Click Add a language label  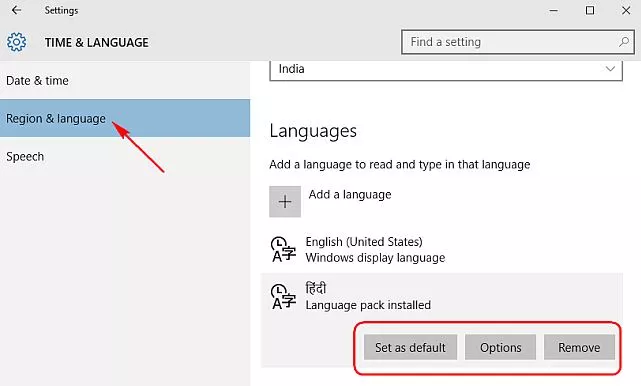click(x=350, y=195)
